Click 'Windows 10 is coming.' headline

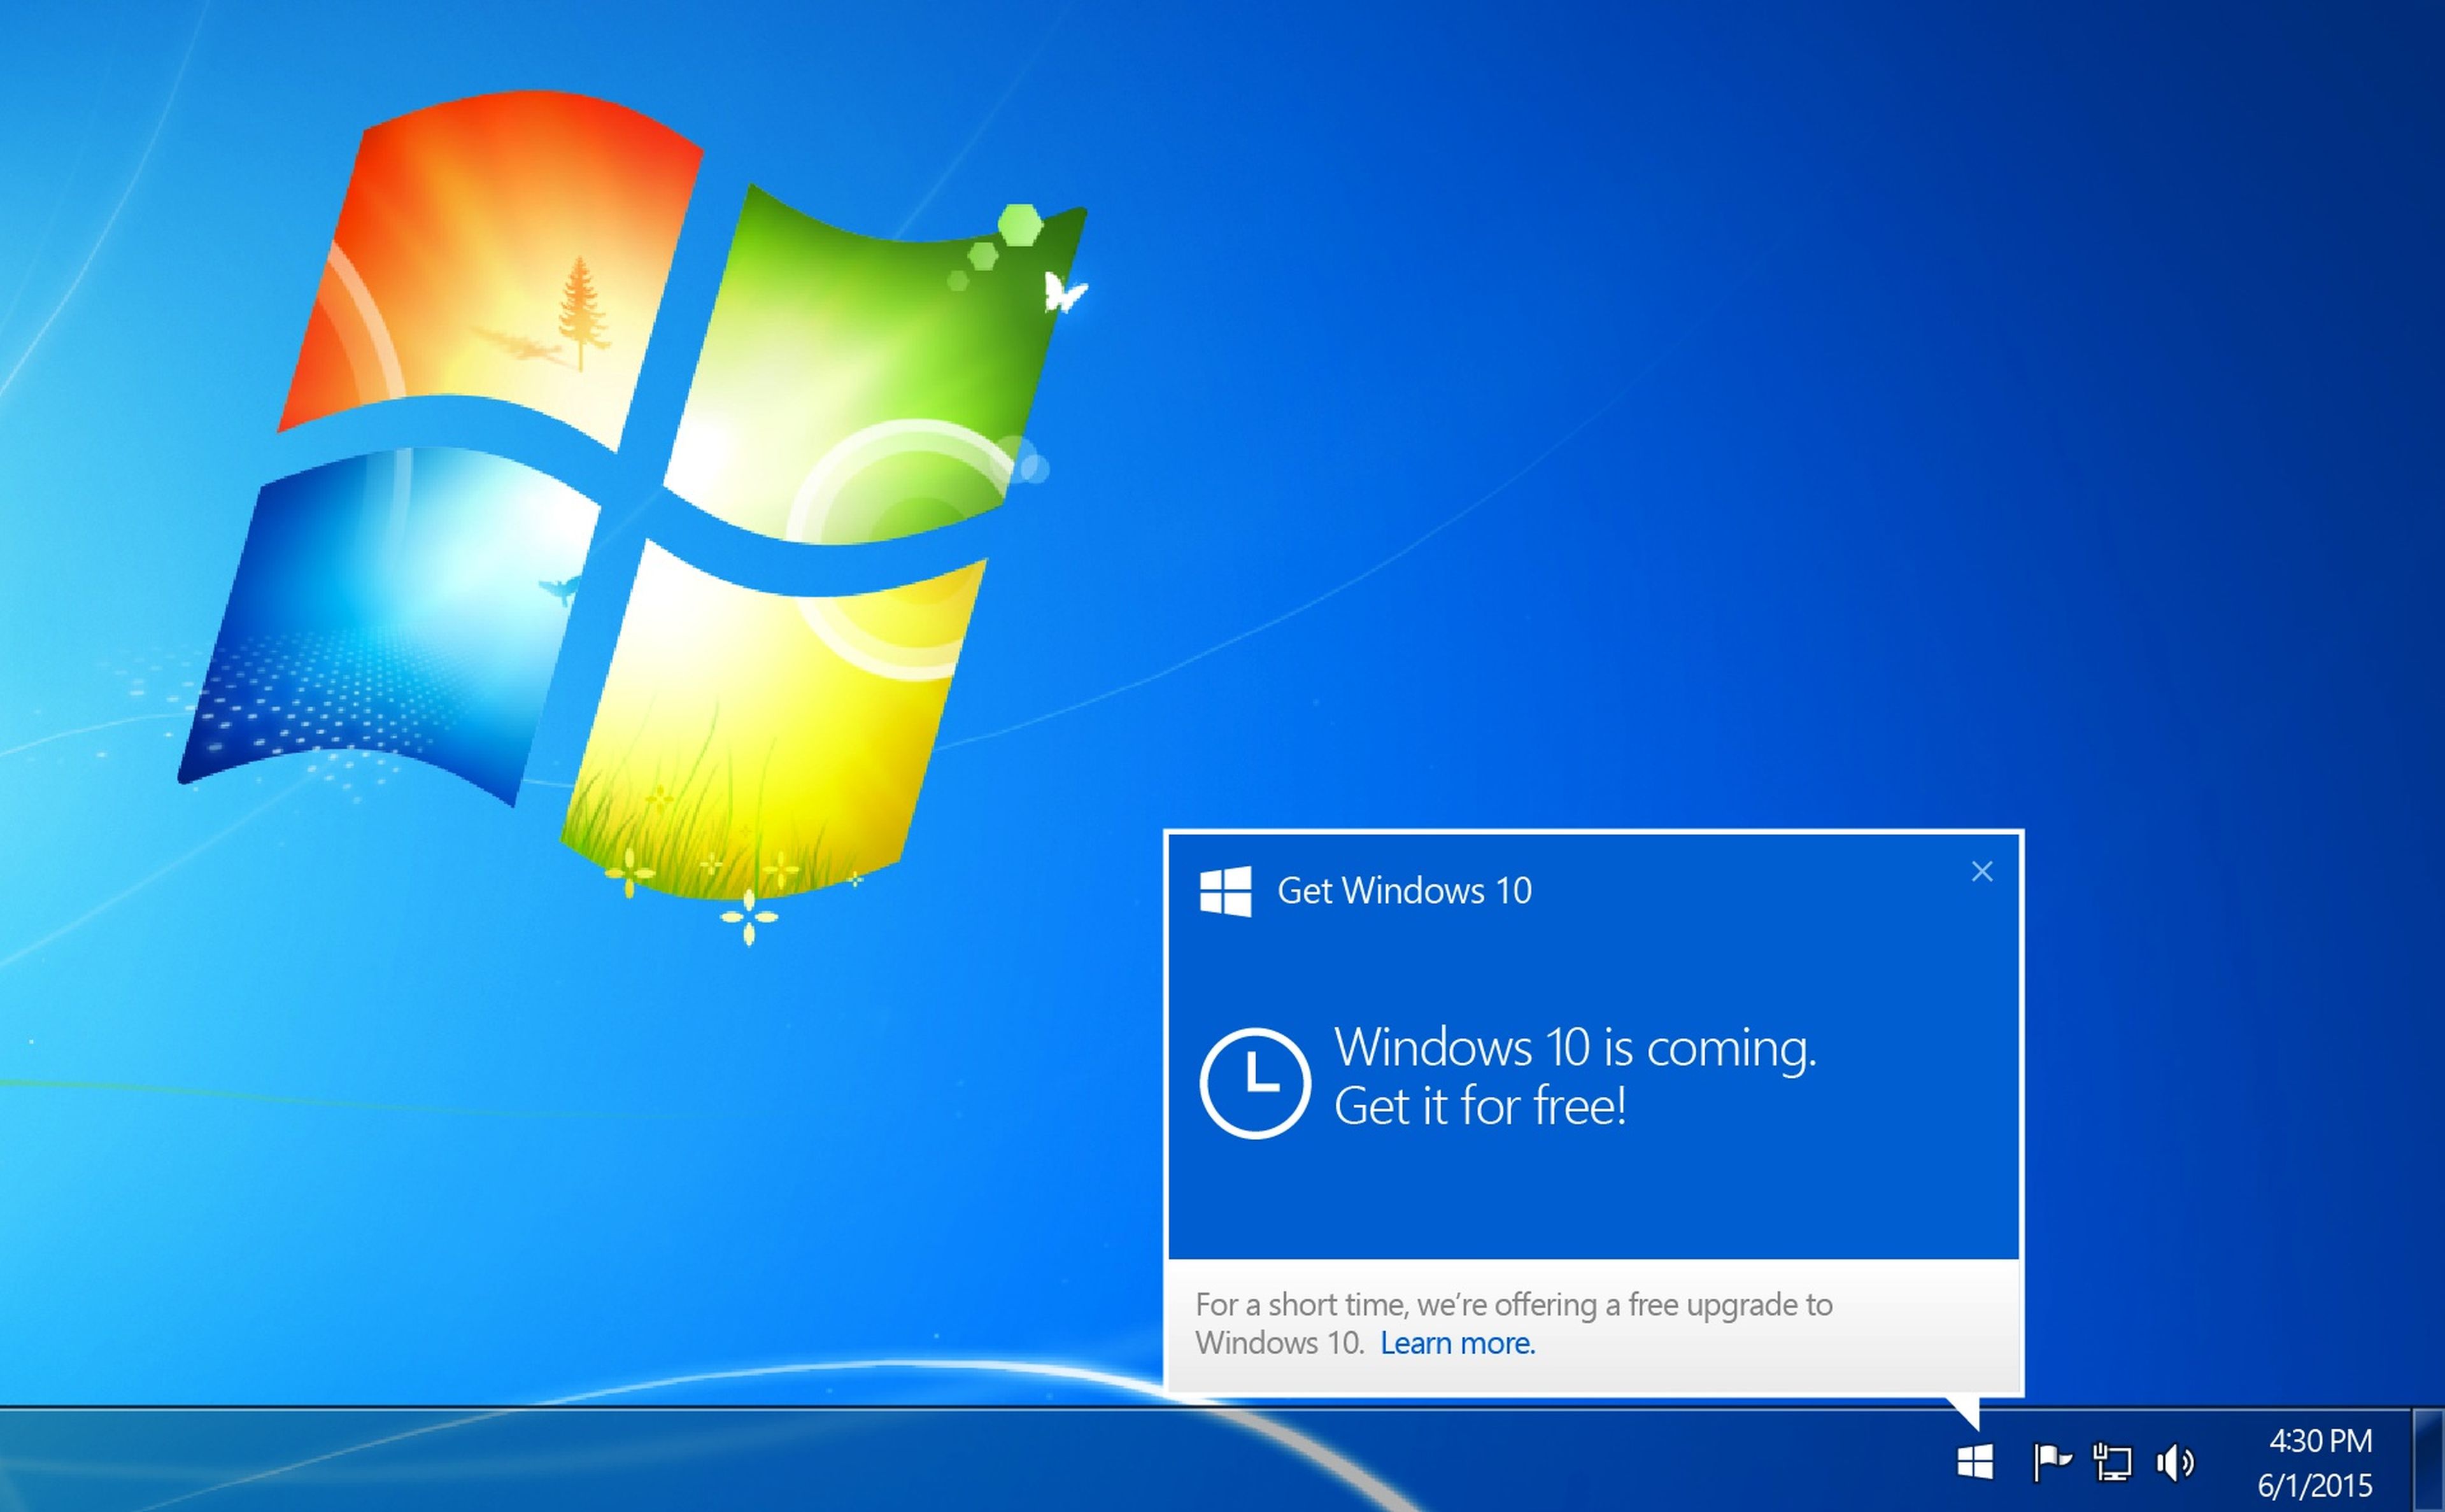(1575, 1048)
